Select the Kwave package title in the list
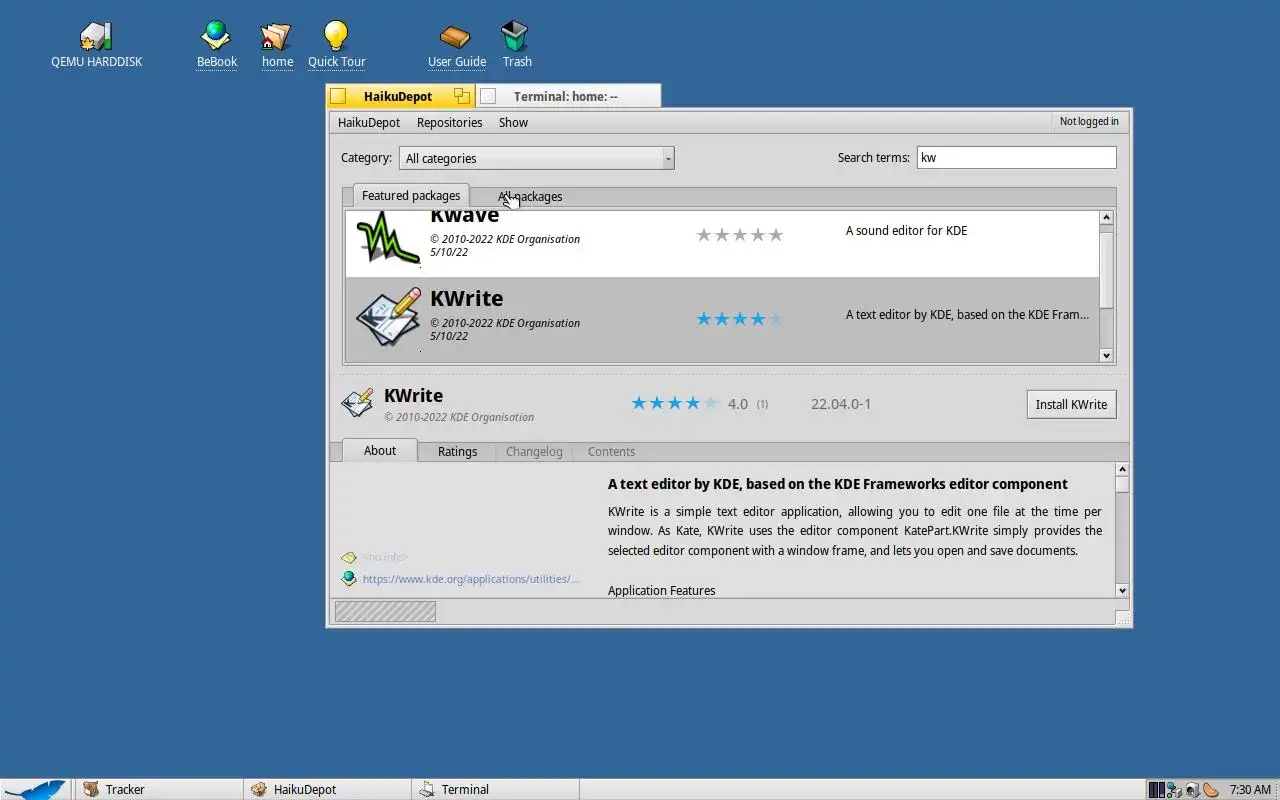 (x=464, y=216)
